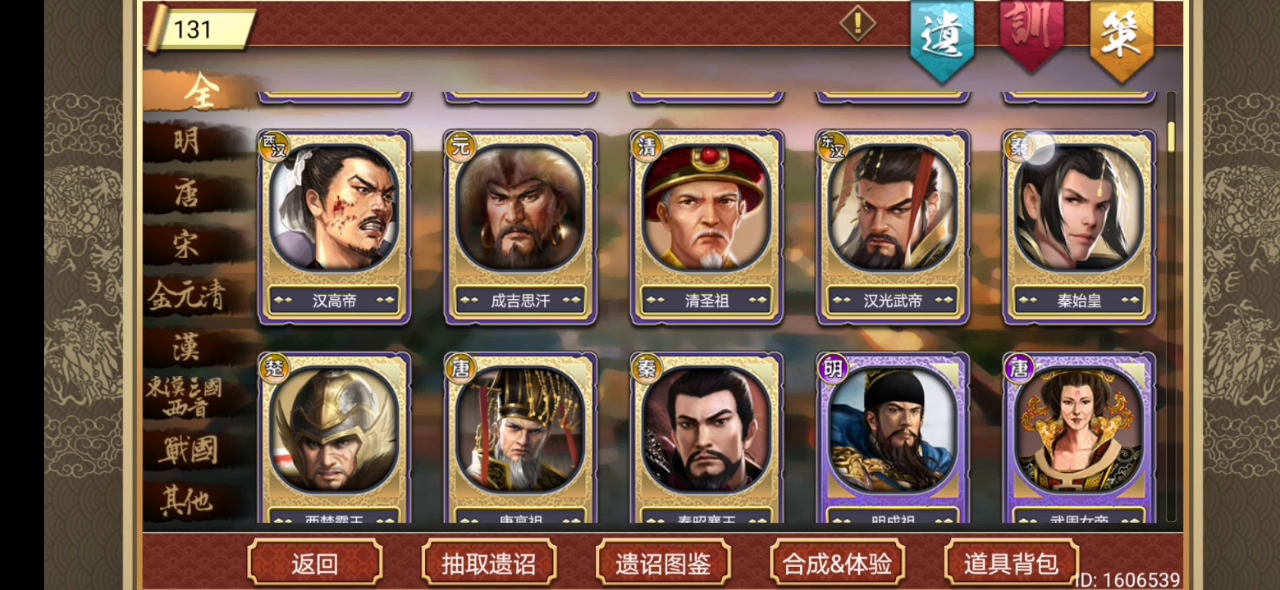Pick the 汉光武帝 portrait card
This screenshot has height=590, width=1280.
(892, 227)
